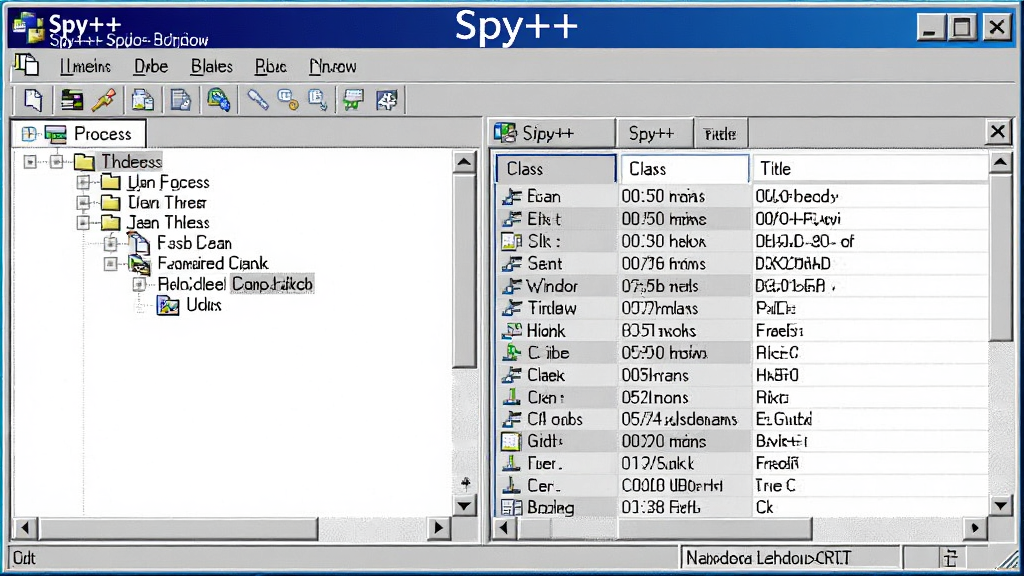The width and height of the screenshot is (1024, 576).
Task: Click the orange pin toolbar icon
Action: 104,100
